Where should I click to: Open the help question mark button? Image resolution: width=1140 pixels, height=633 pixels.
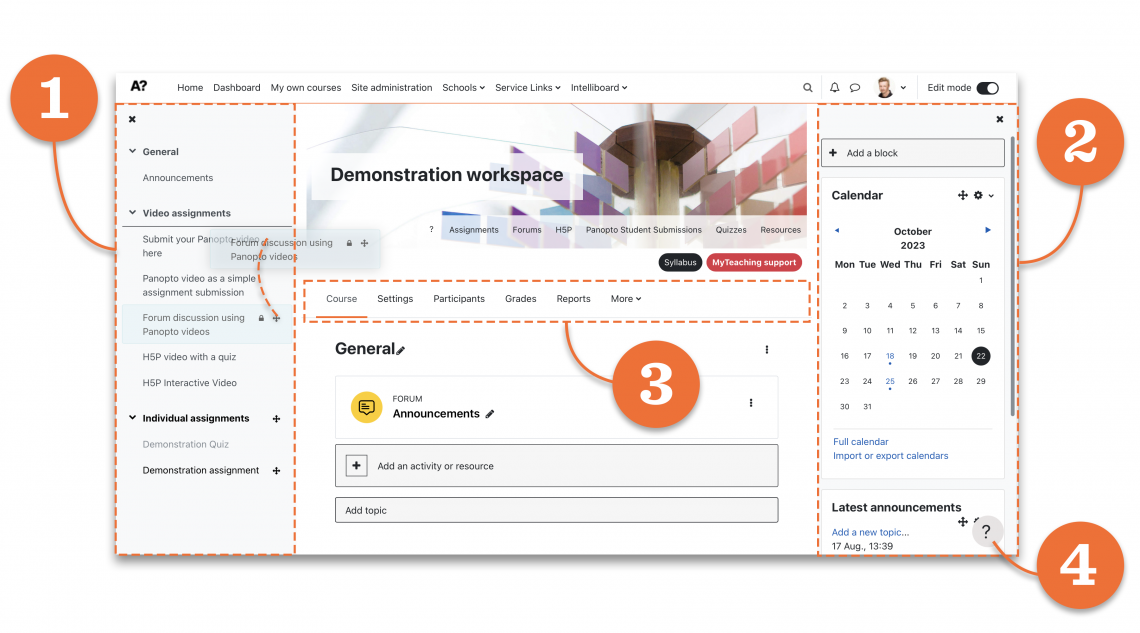(986, 532)
